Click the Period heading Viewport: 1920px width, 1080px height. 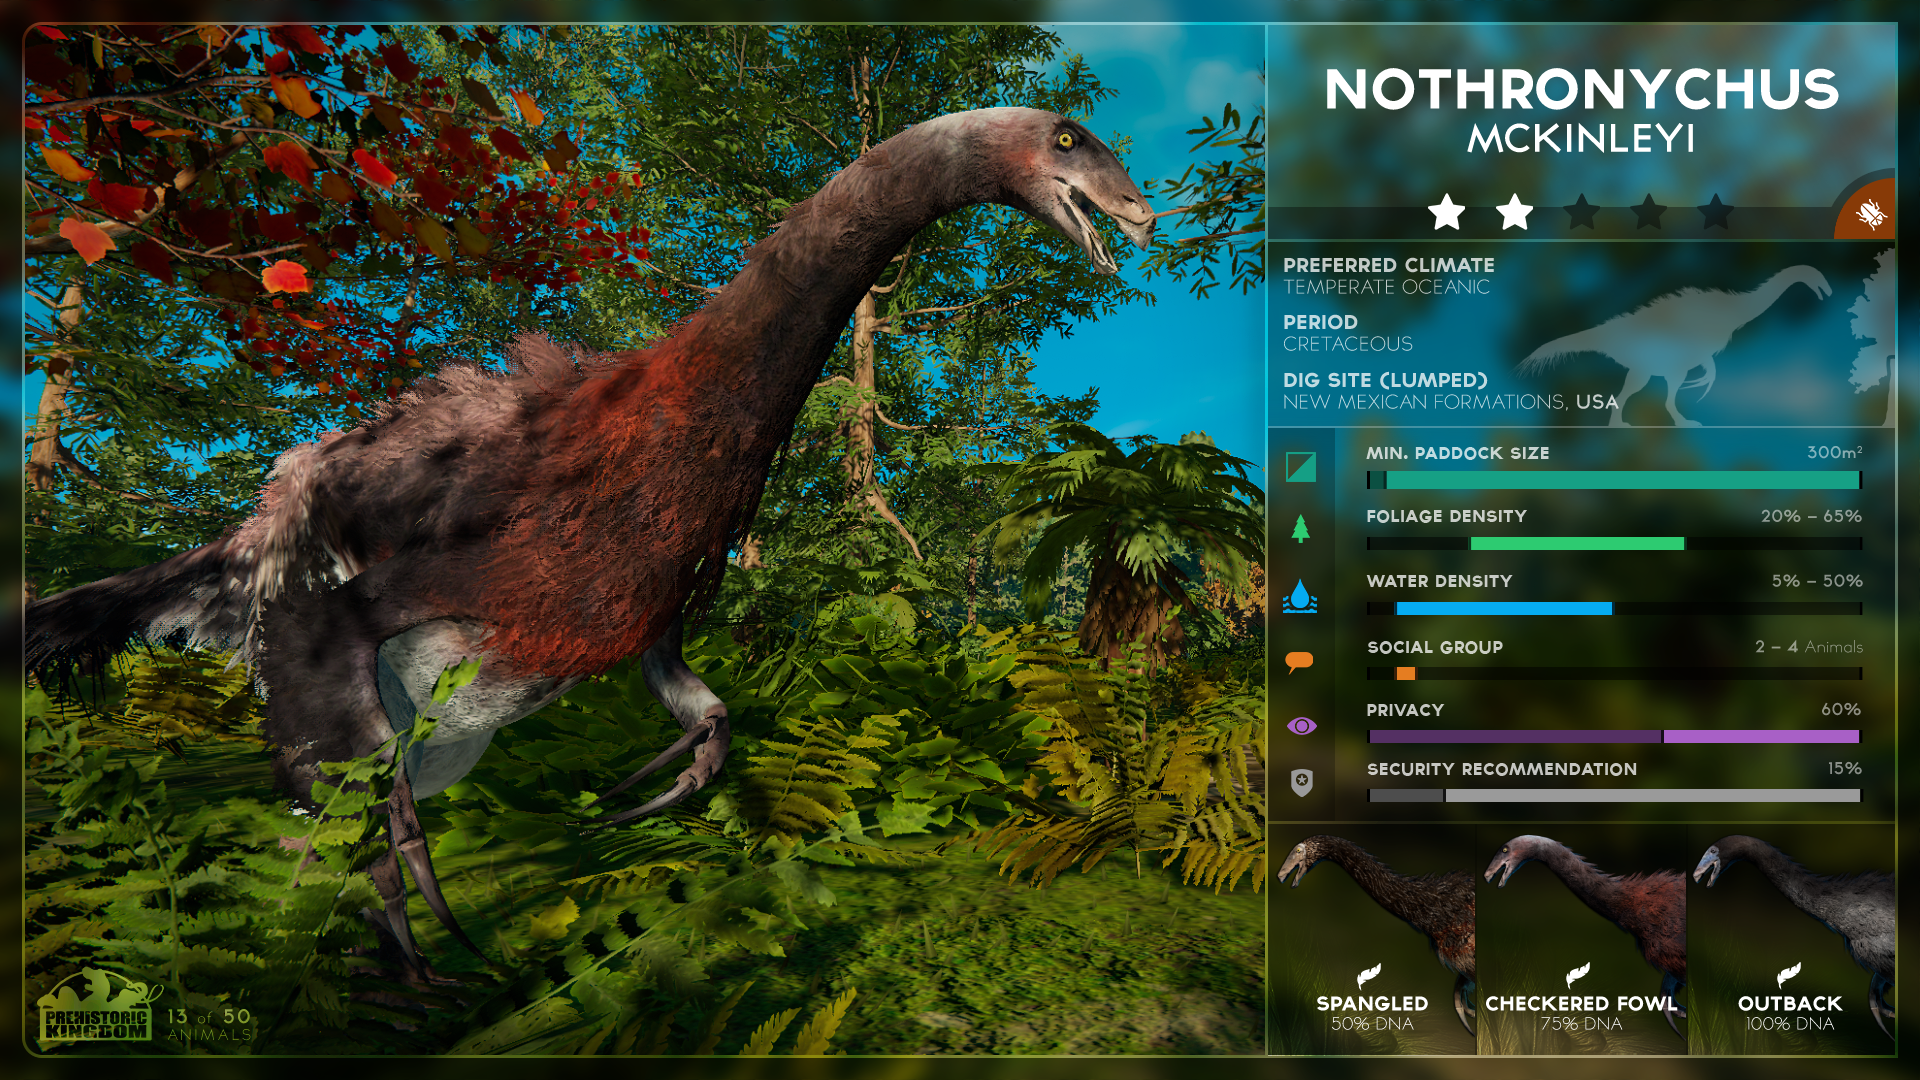(x=1320, y=322)
